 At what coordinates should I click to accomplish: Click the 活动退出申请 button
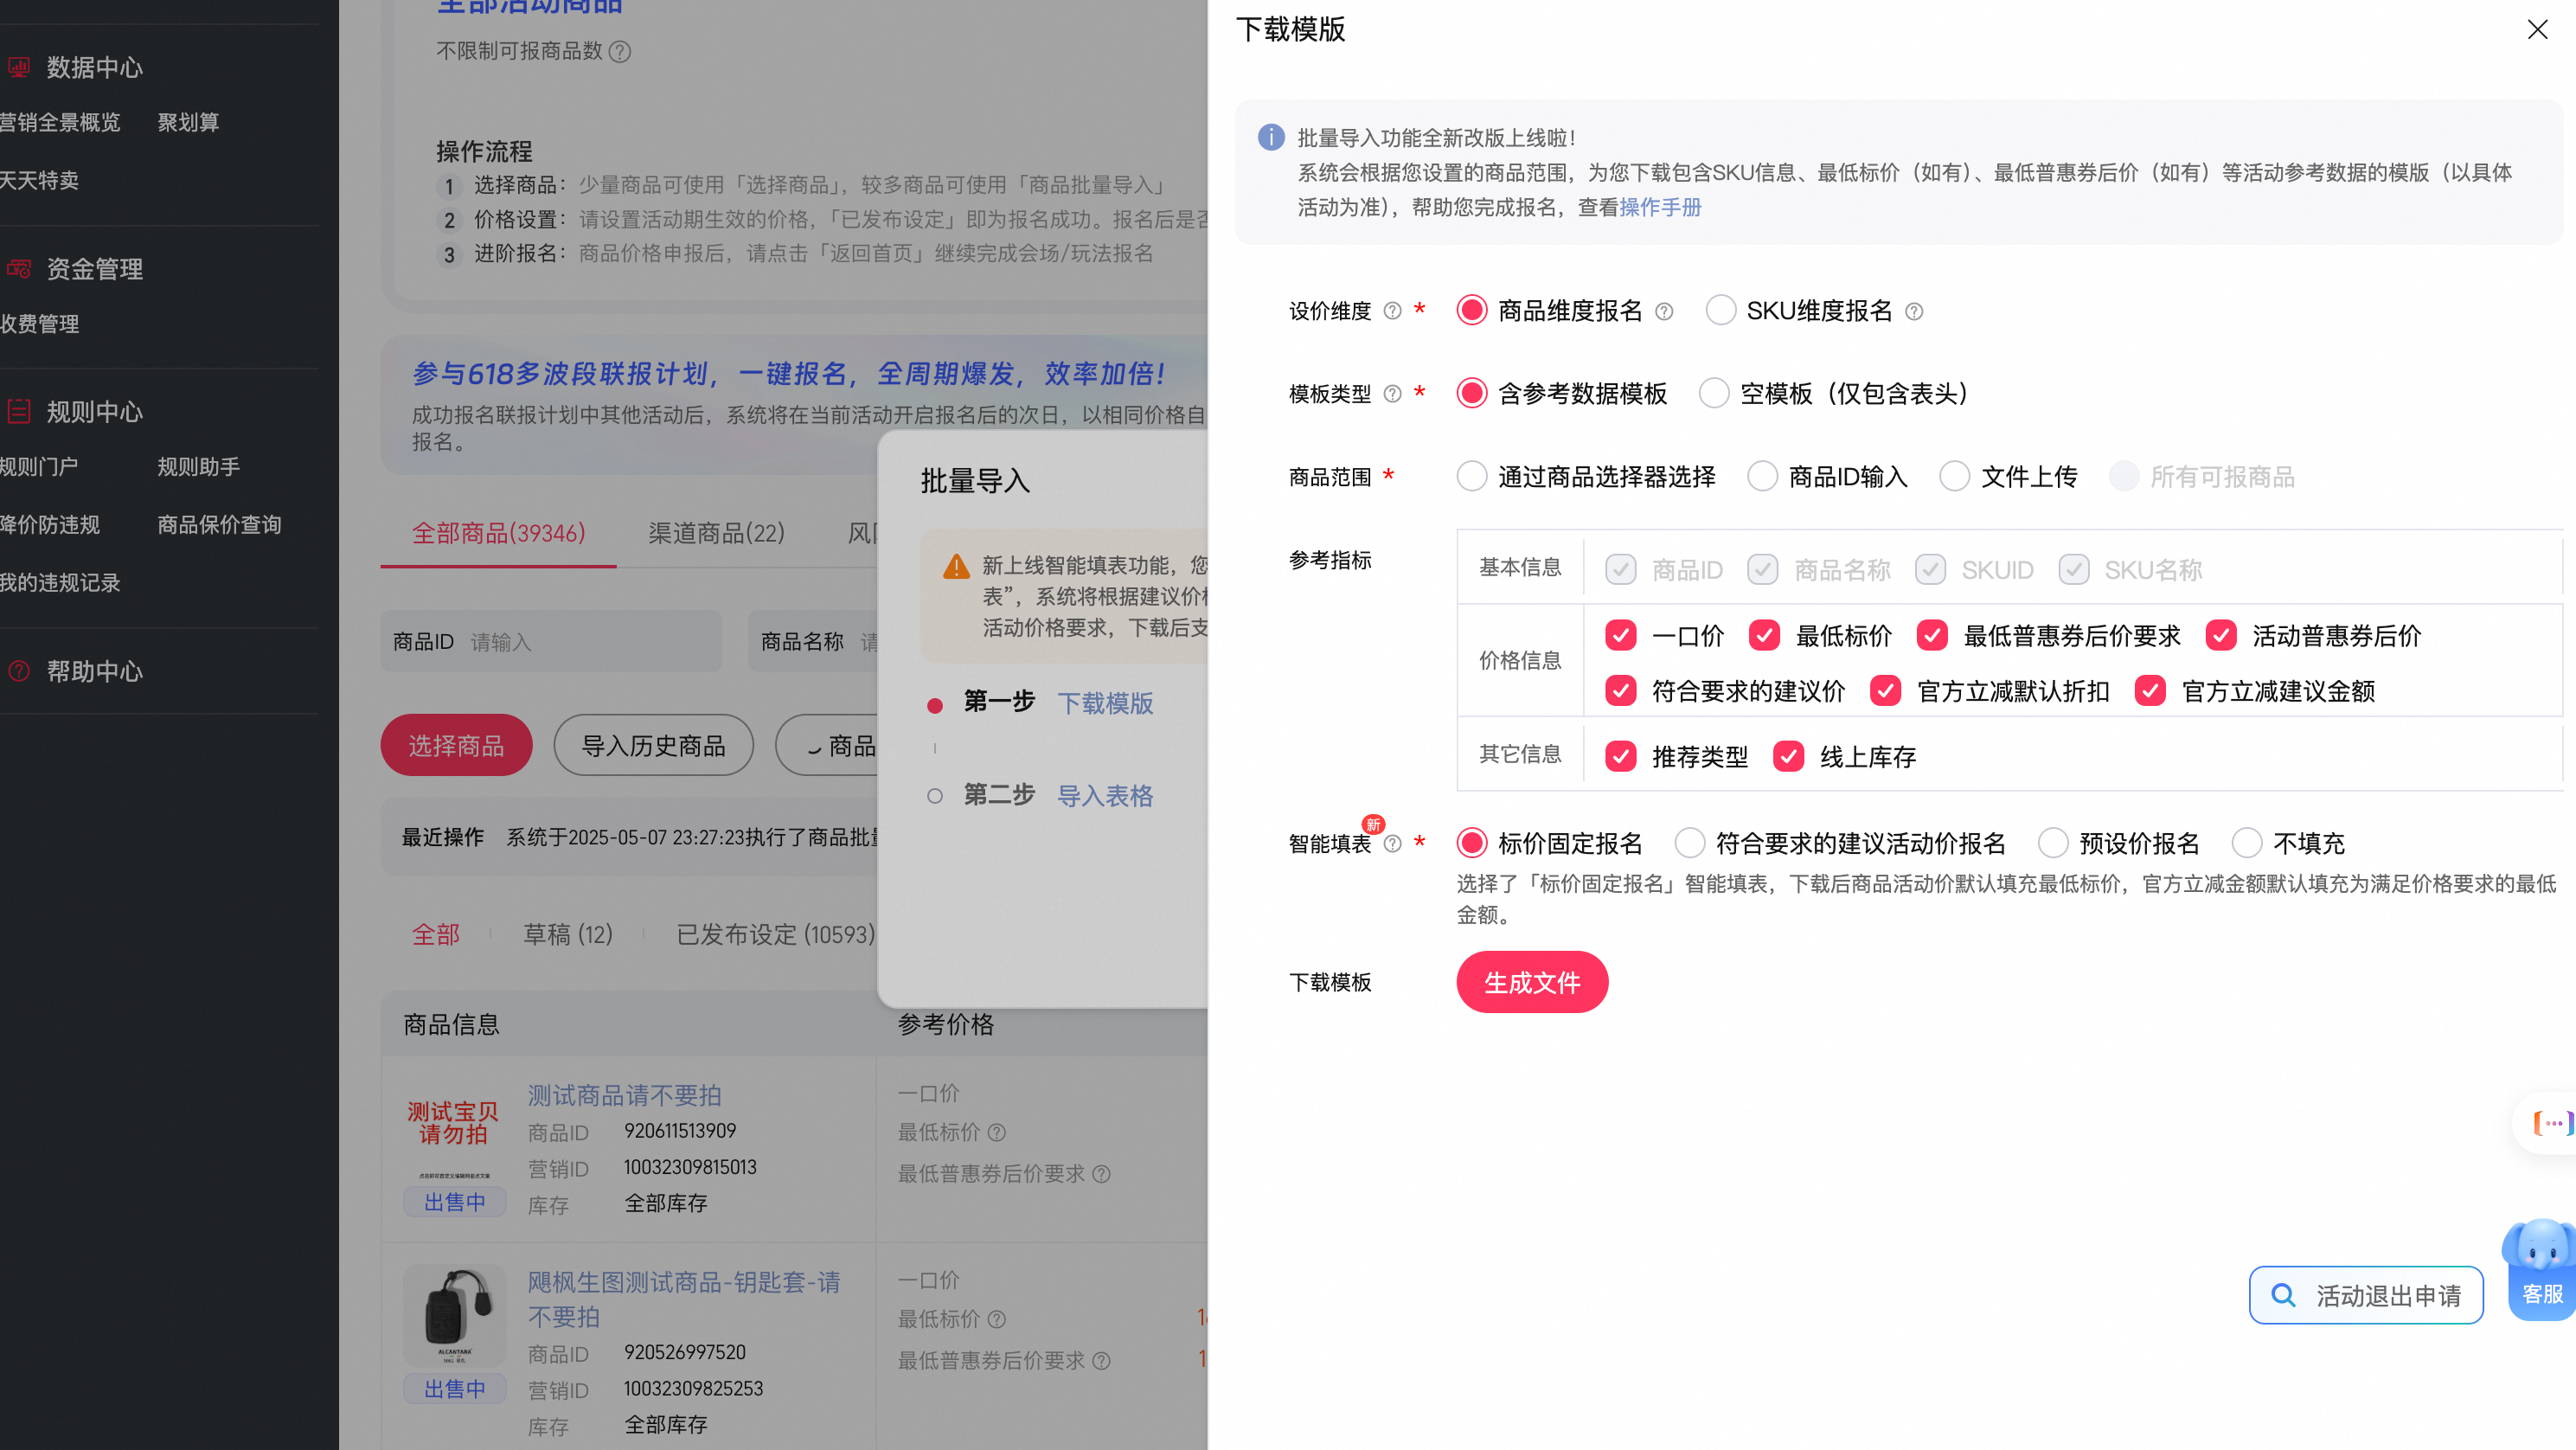point(2367,1296)
